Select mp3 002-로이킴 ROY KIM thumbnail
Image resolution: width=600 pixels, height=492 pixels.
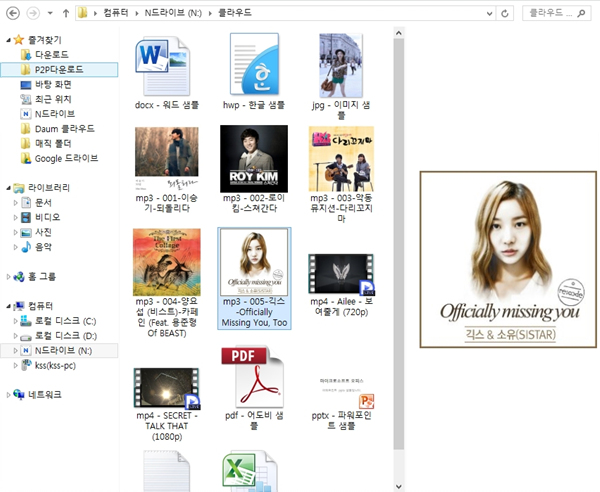[x=254, y=159]
